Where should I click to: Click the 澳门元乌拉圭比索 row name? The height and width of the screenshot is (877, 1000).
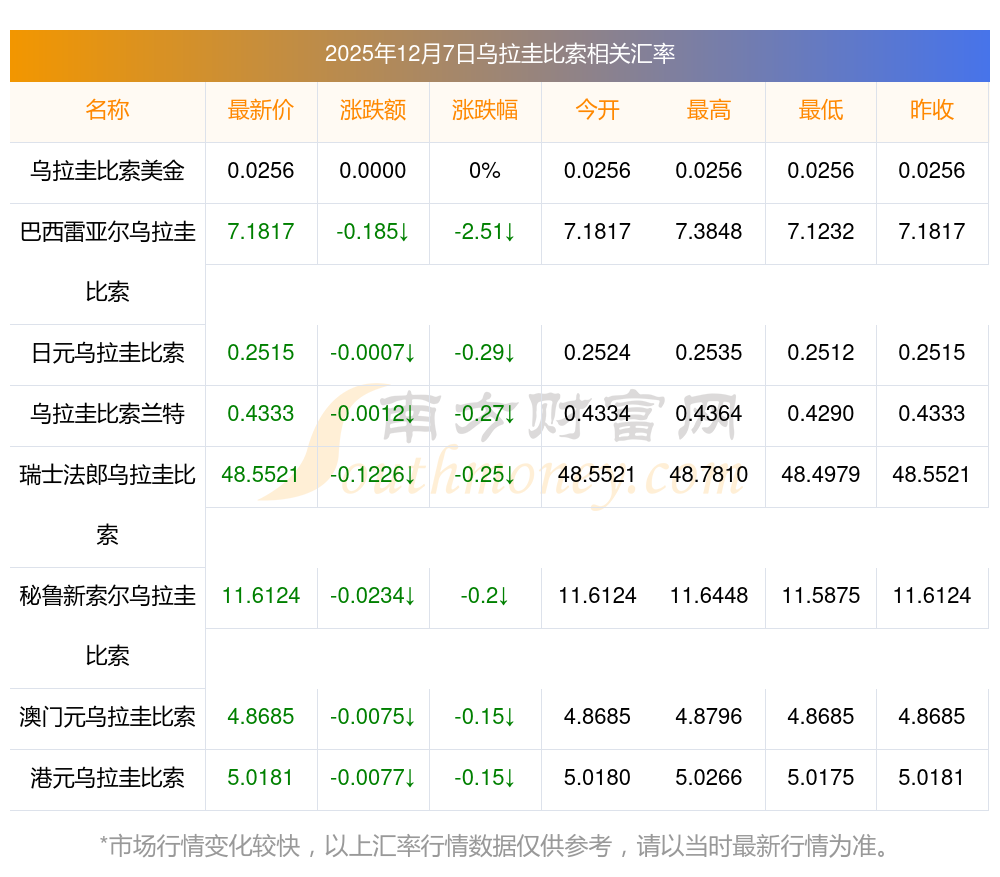[107, 717]
